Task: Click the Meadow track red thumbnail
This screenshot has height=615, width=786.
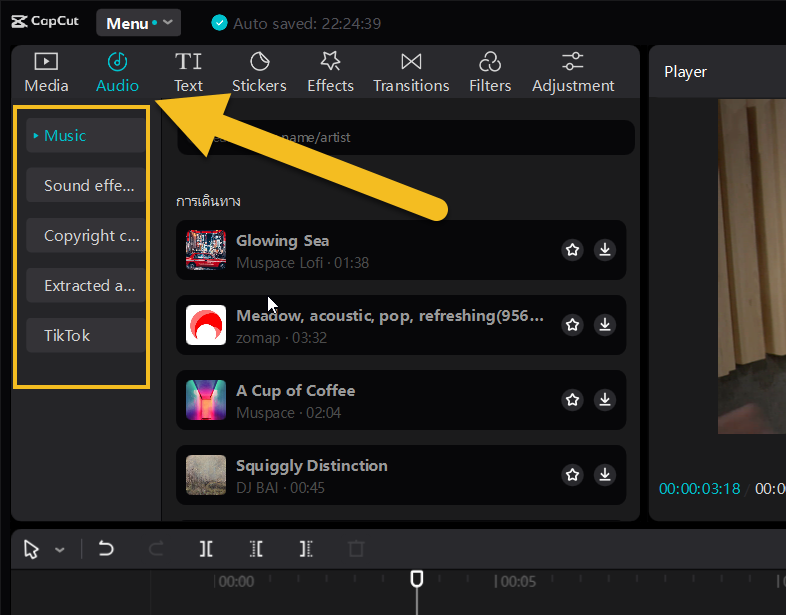Action: coord(206,325)
